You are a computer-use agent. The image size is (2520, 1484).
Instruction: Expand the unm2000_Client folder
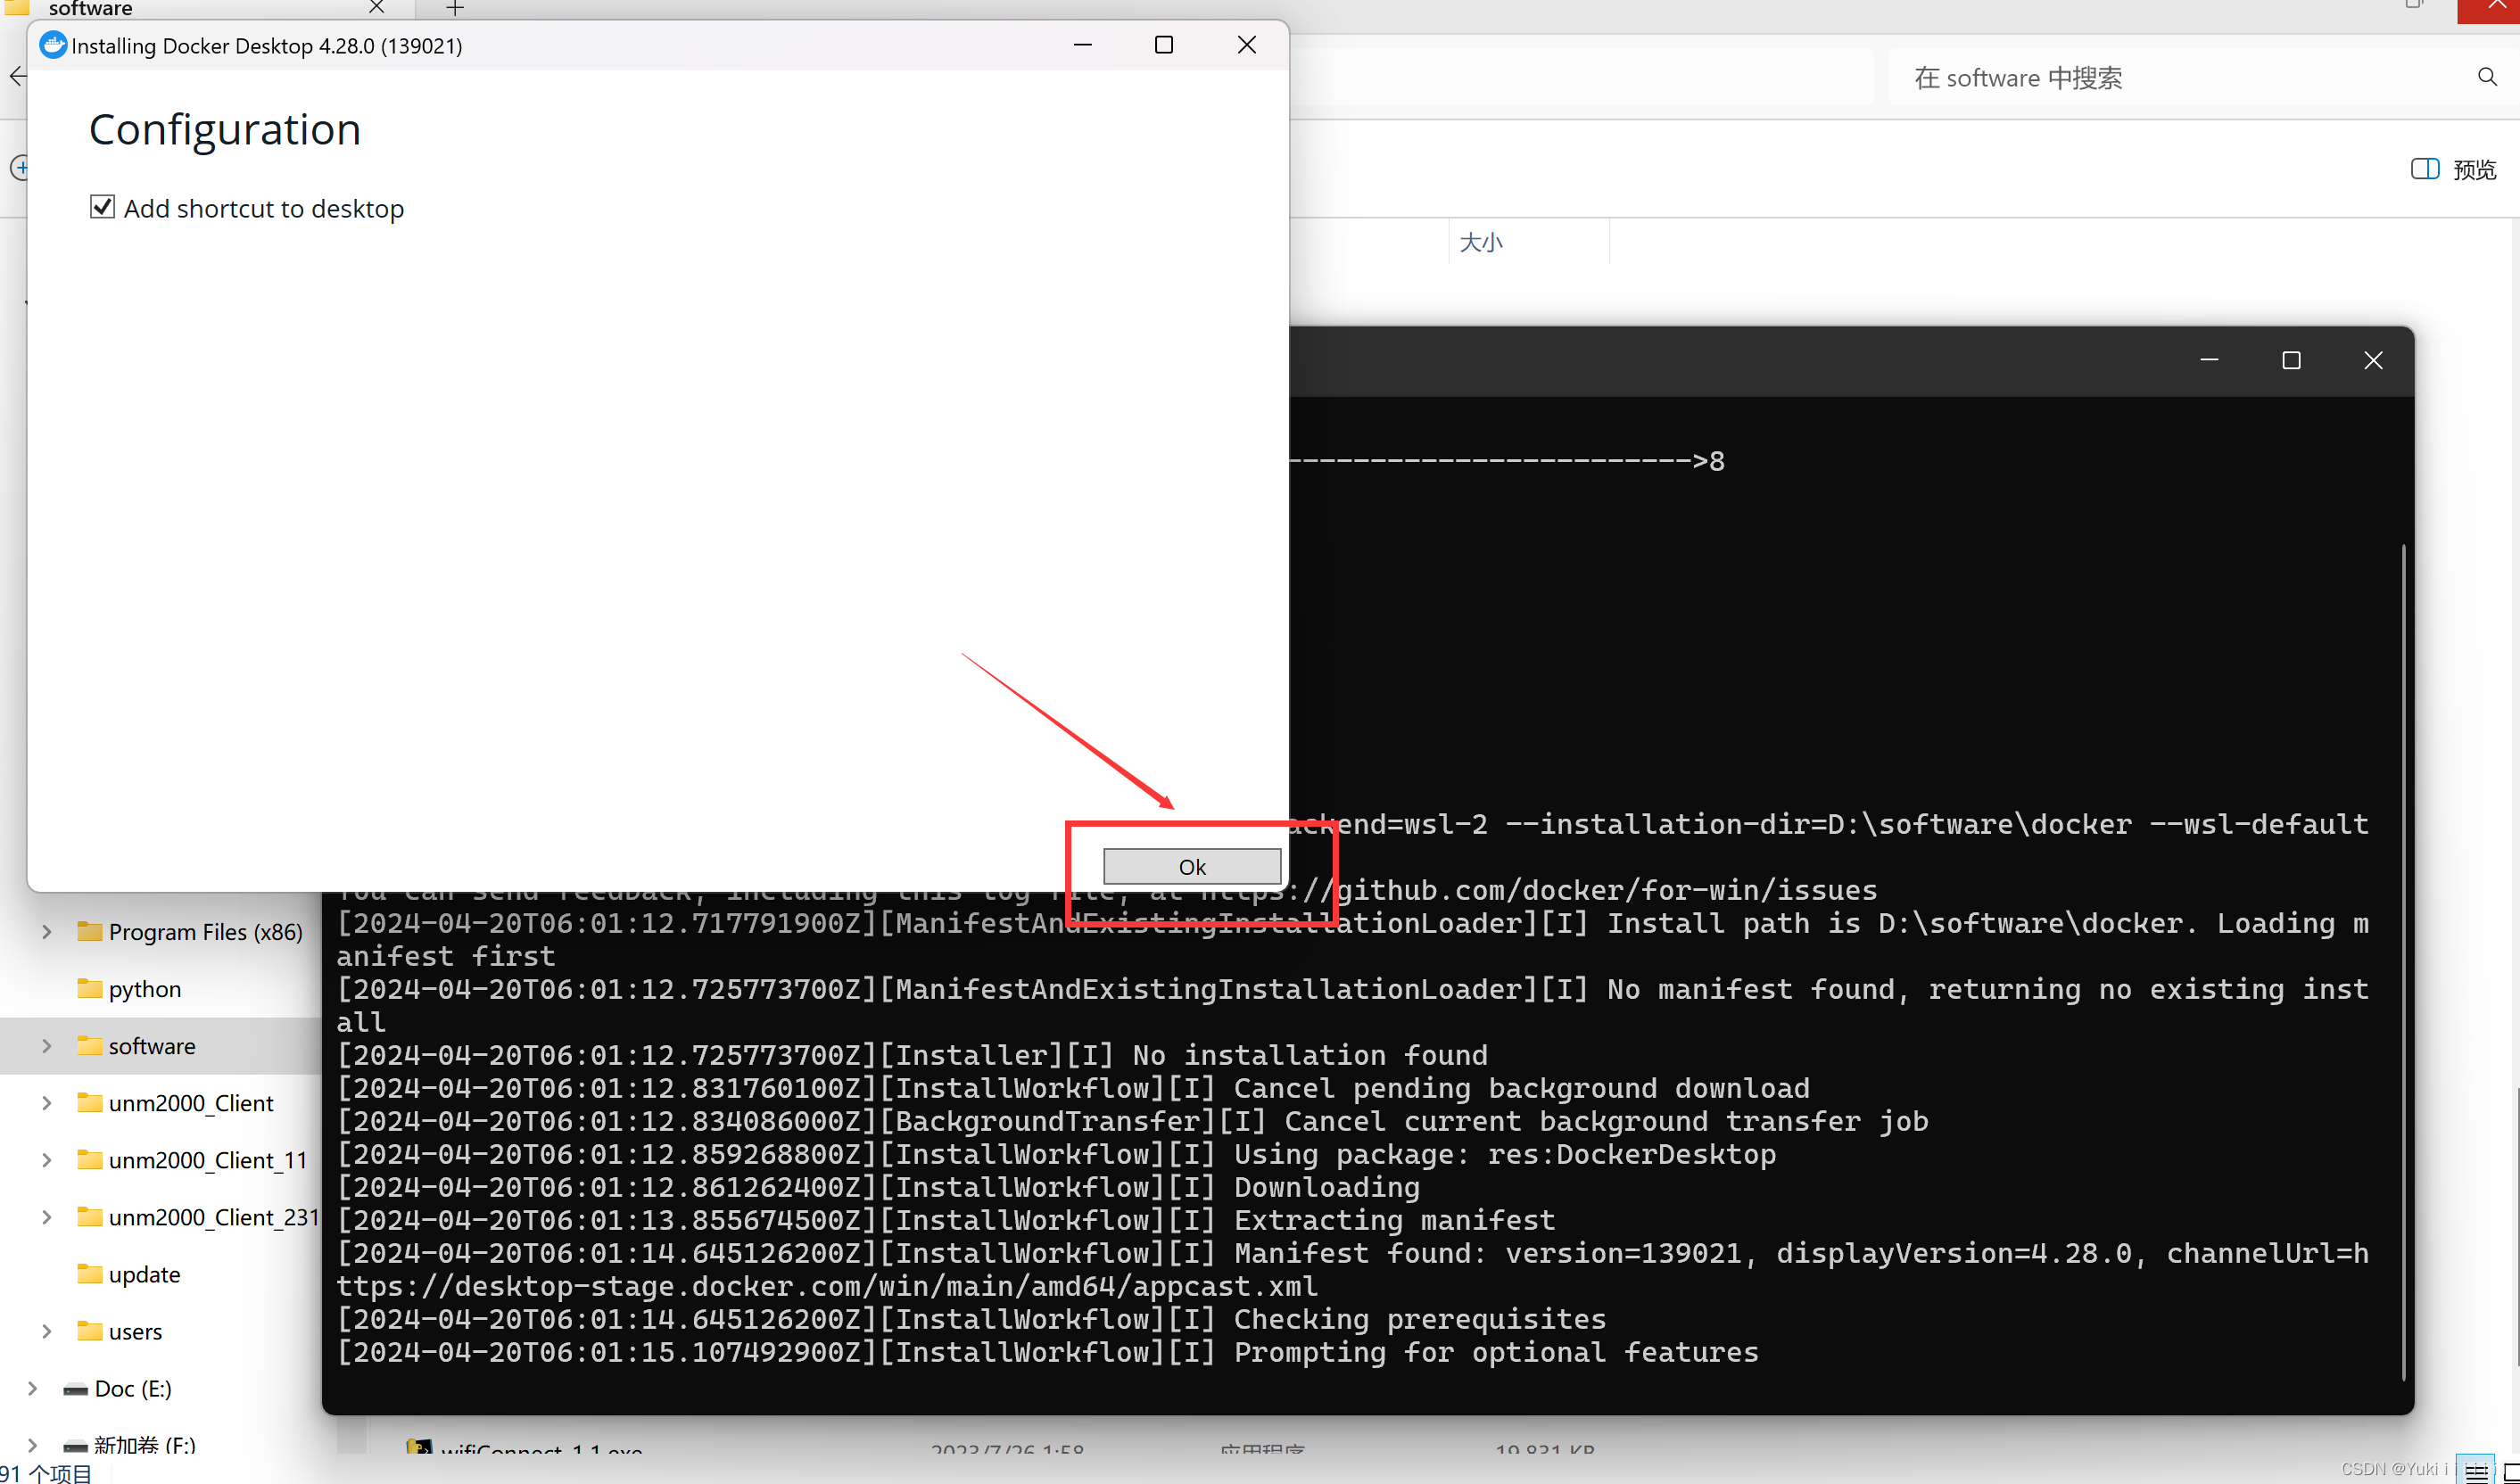[46, 1102]
